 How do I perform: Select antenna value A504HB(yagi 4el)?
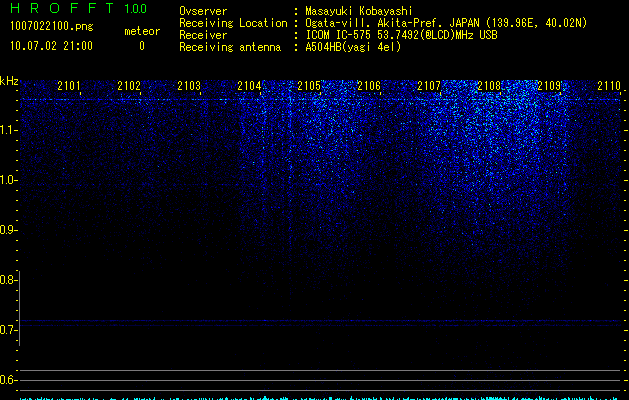[x=353, y=47]
